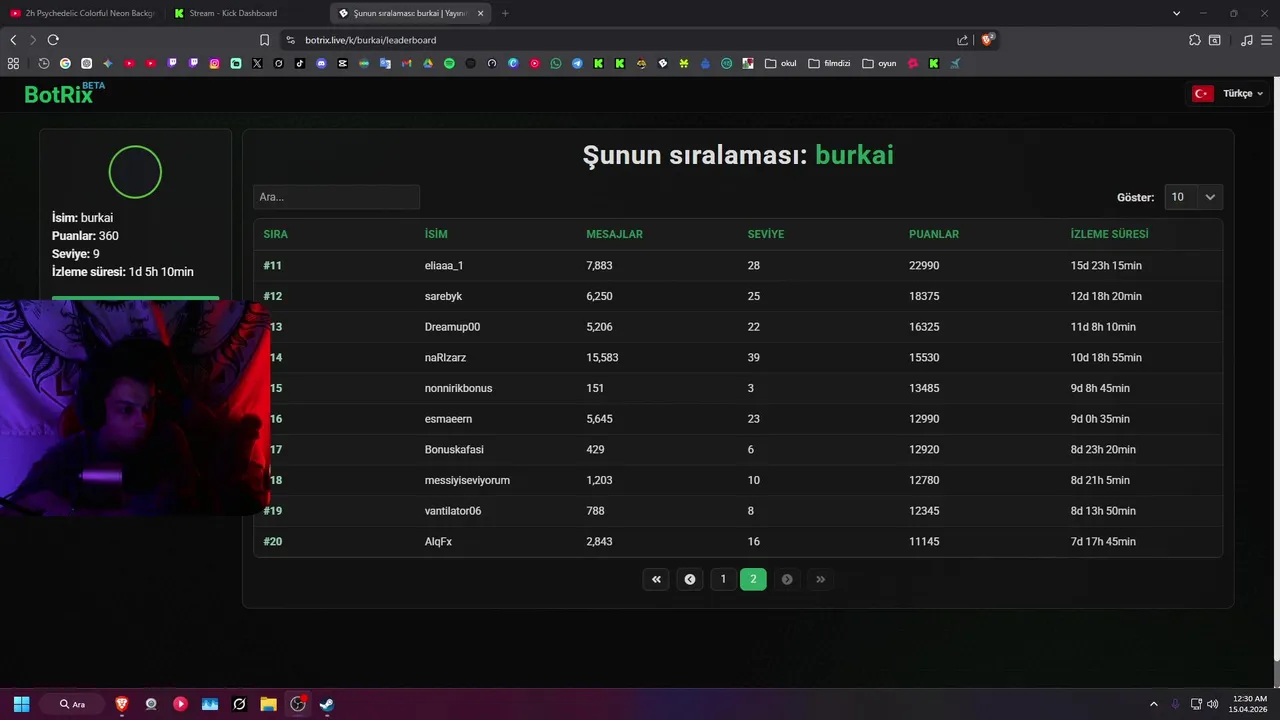The width and height of the screenshot is (1280, 720).
Task: Open the browser extensions puzzle icon
Action: [1195, 40]
